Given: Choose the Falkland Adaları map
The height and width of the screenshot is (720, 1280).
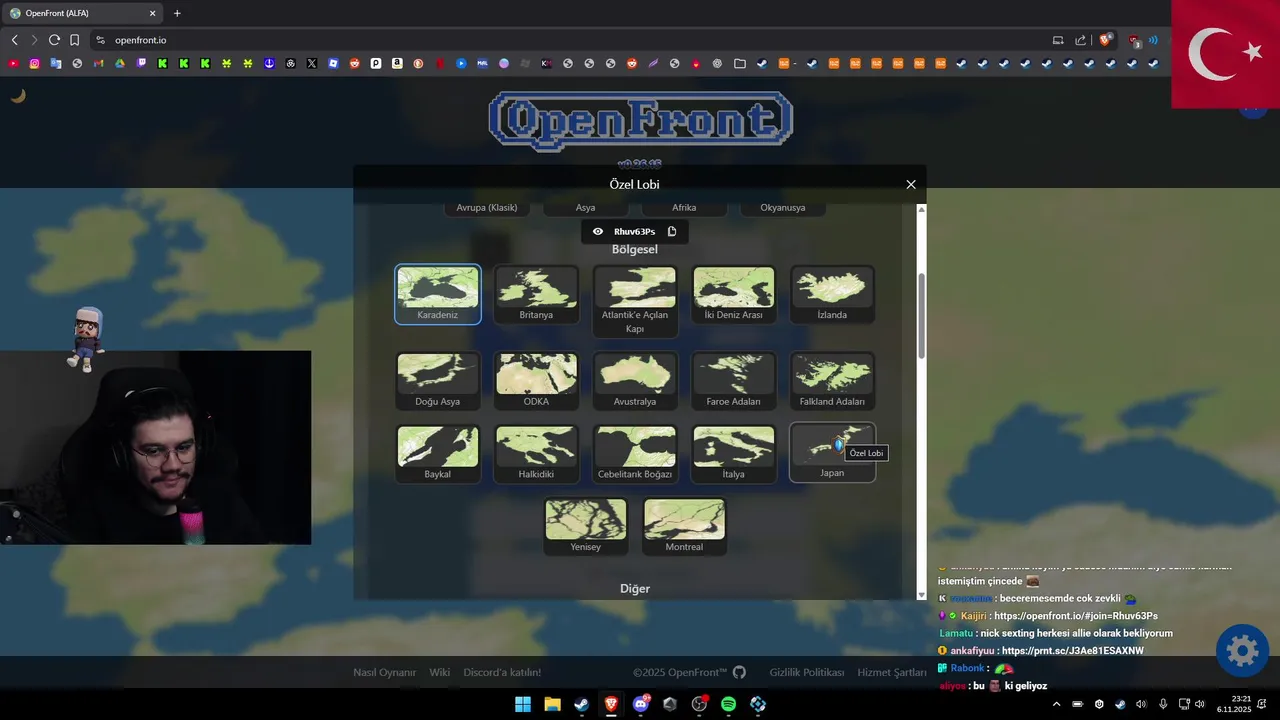Looking at the screenshot, I should [832, 381].
